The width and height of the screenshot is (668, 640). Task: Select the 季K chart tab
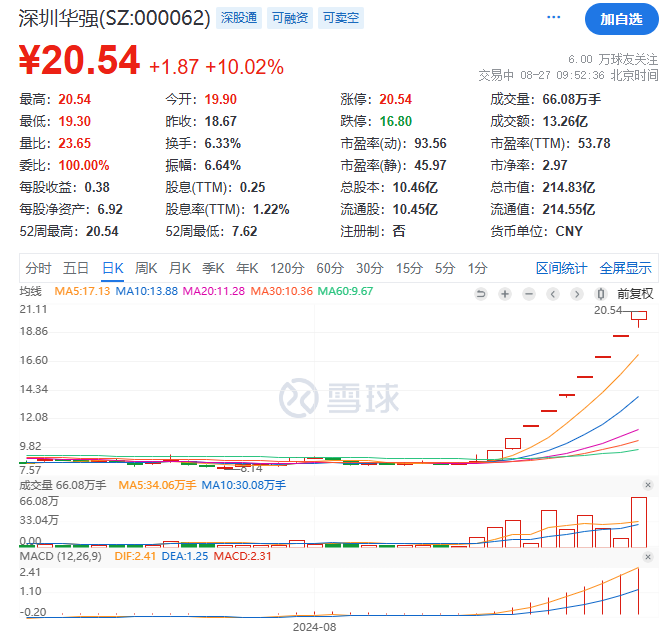(213, 268)
